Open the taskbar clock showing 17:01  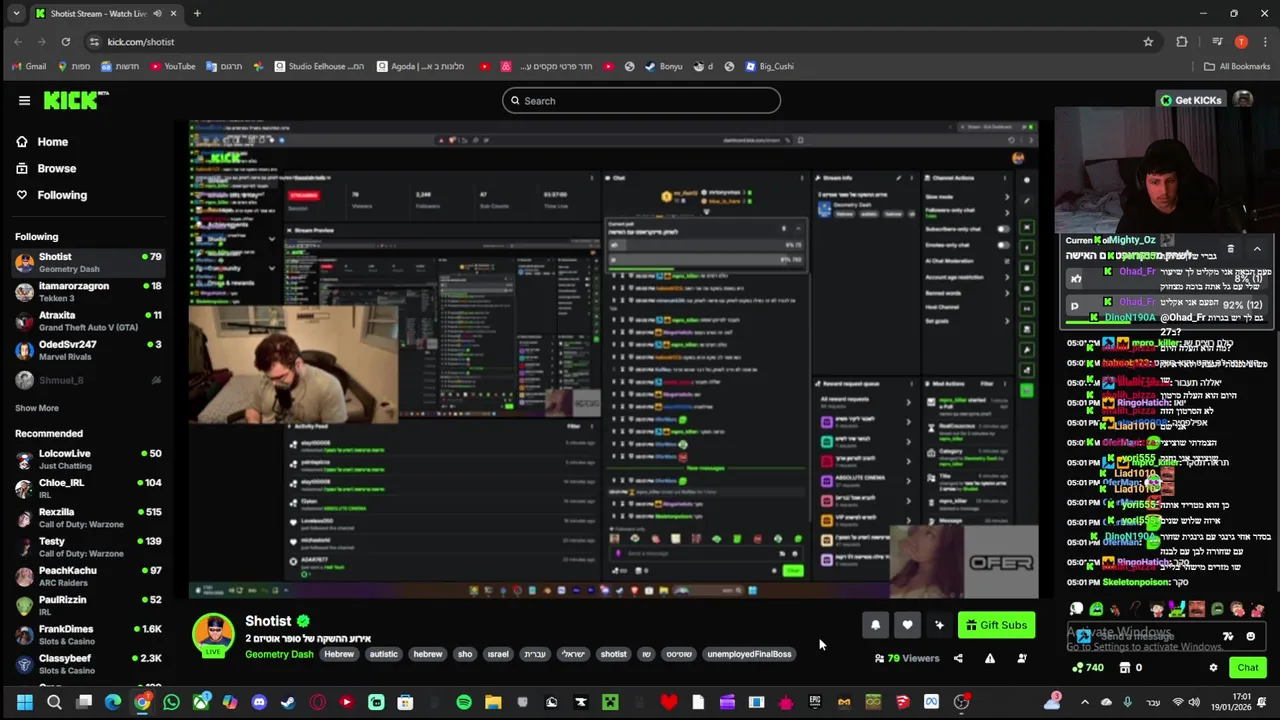click(1230, 702)
